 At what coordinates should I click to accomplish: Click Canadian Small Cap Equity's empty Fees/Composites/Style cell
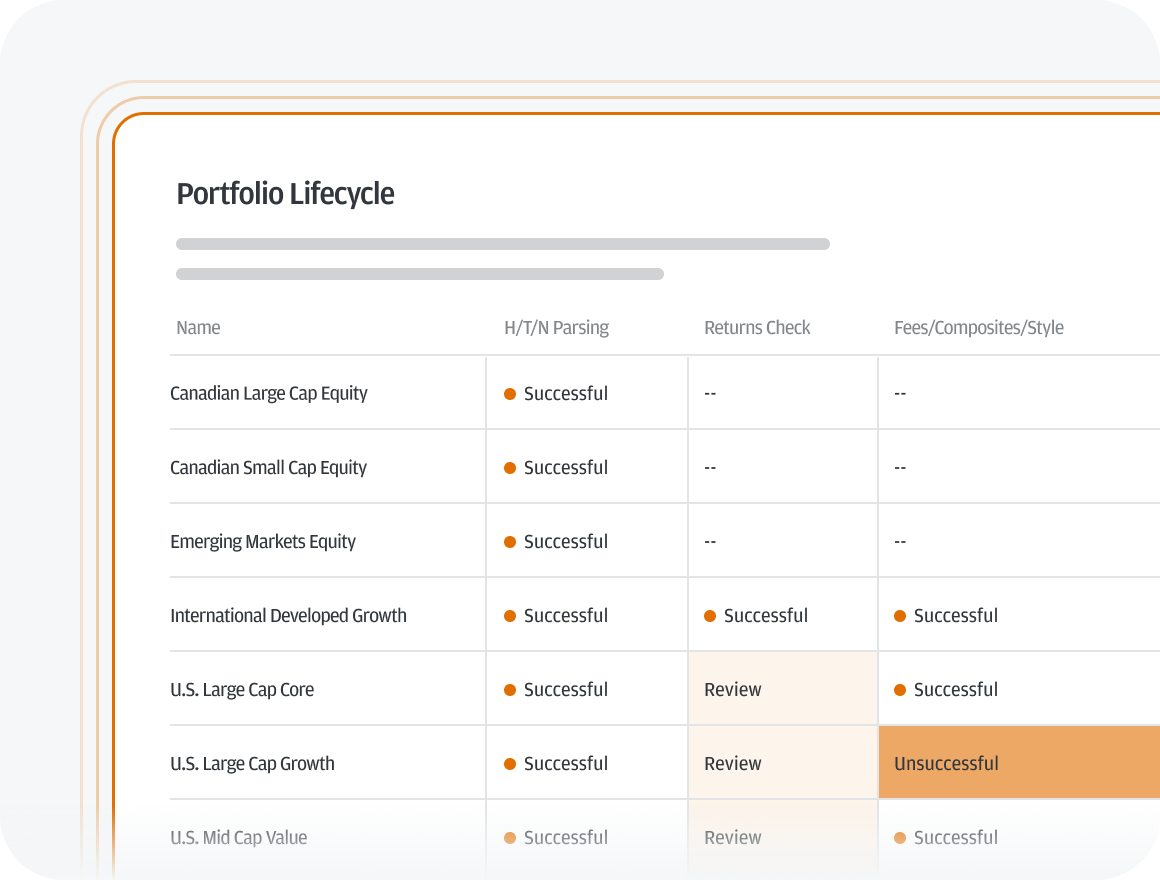coord(1019,467)
